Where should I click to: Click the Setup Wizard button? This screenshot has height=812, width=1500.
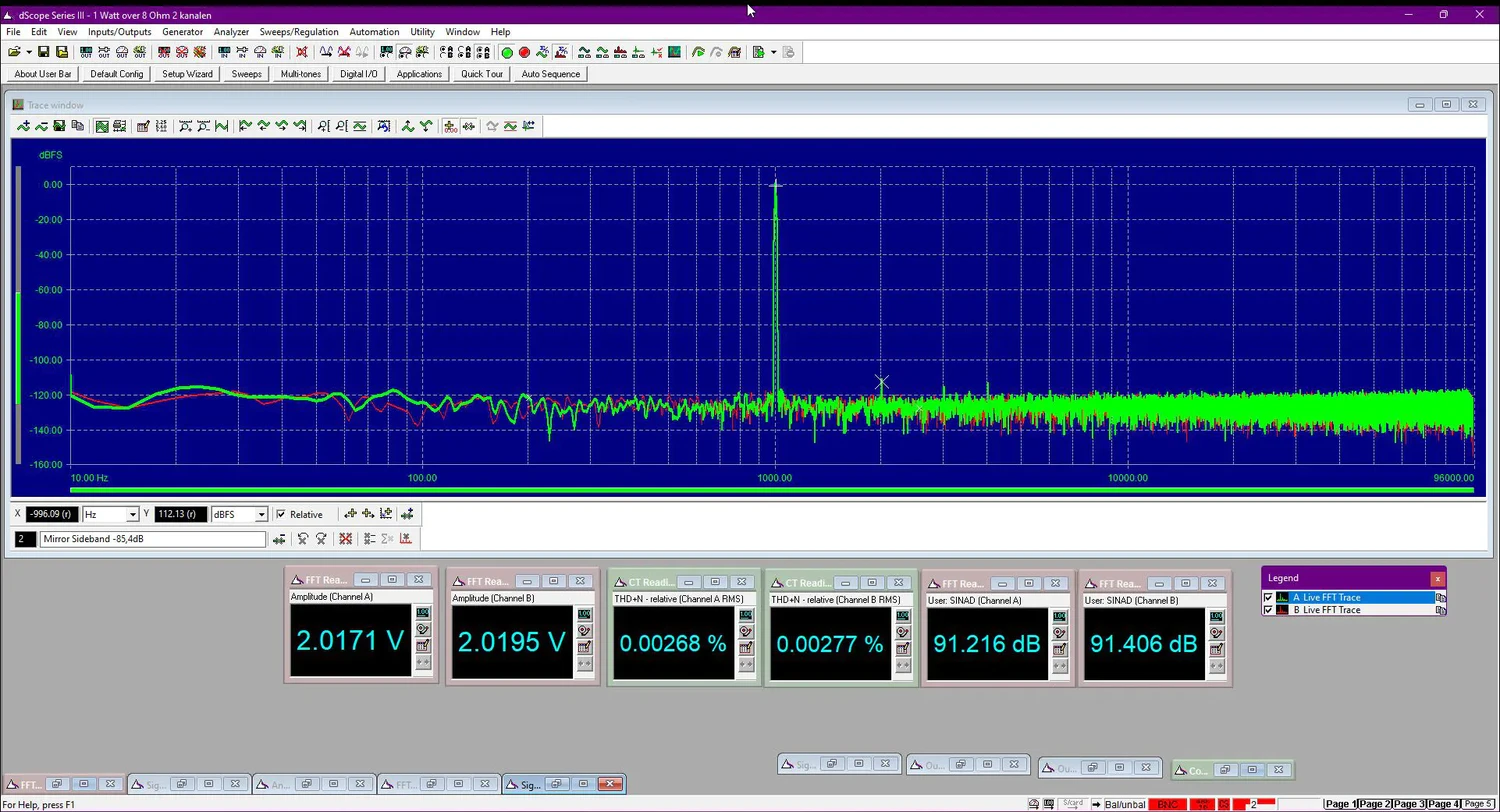tap(187, 74)
